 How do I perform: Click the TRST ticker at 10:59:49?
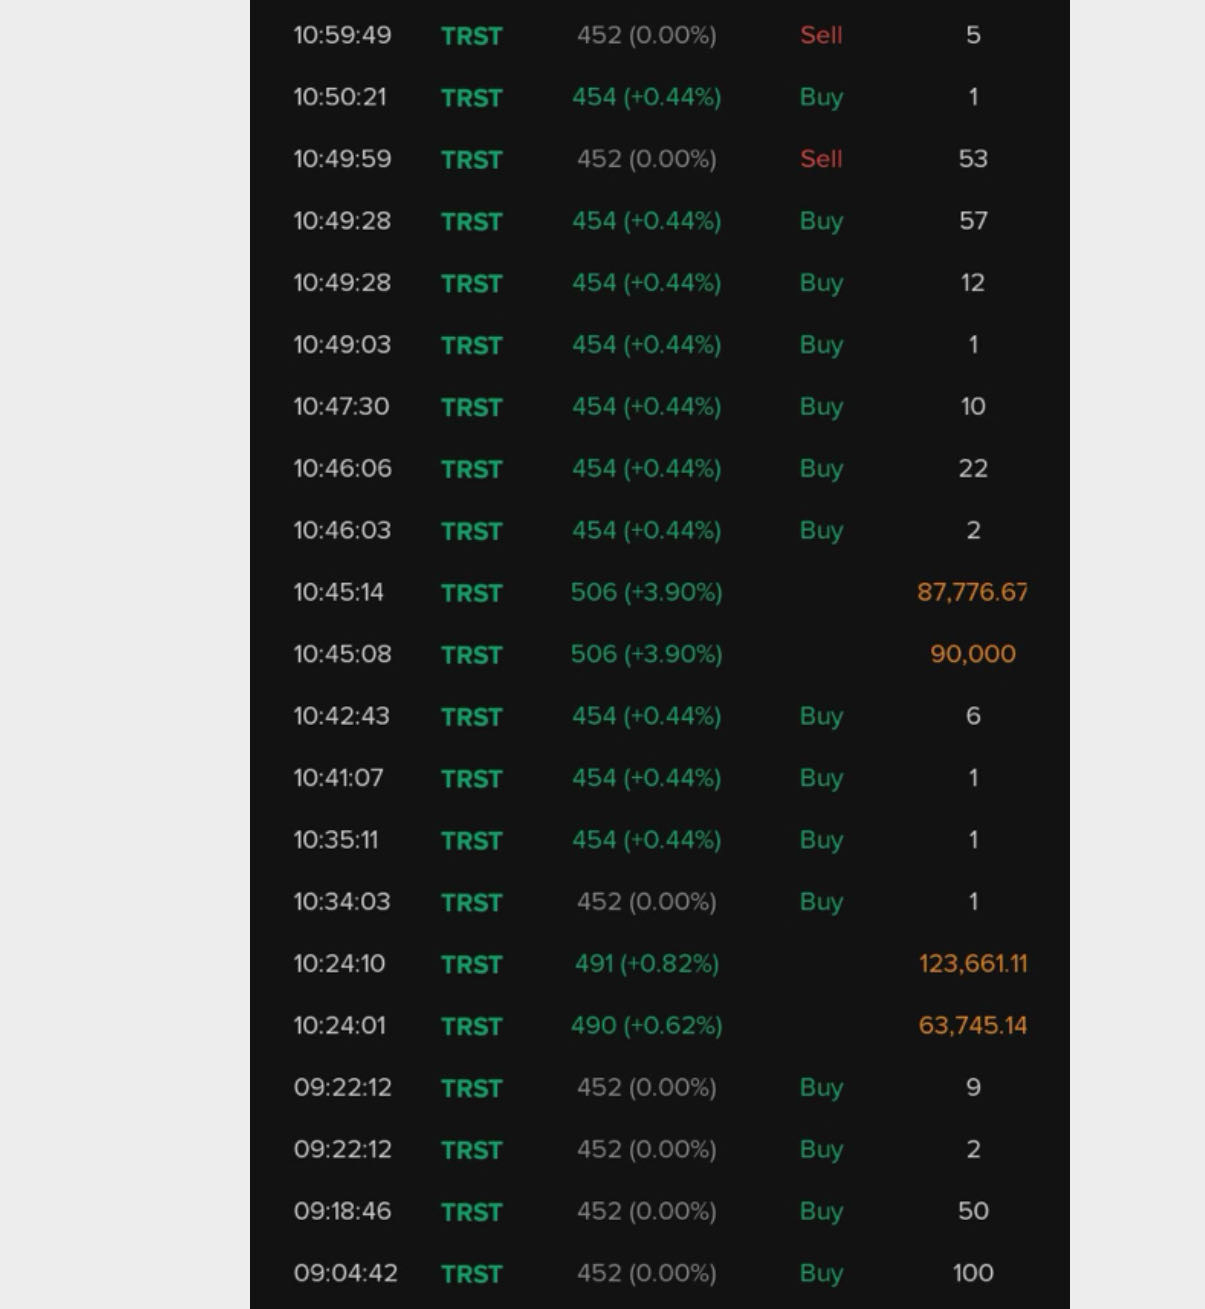point(471,36)
